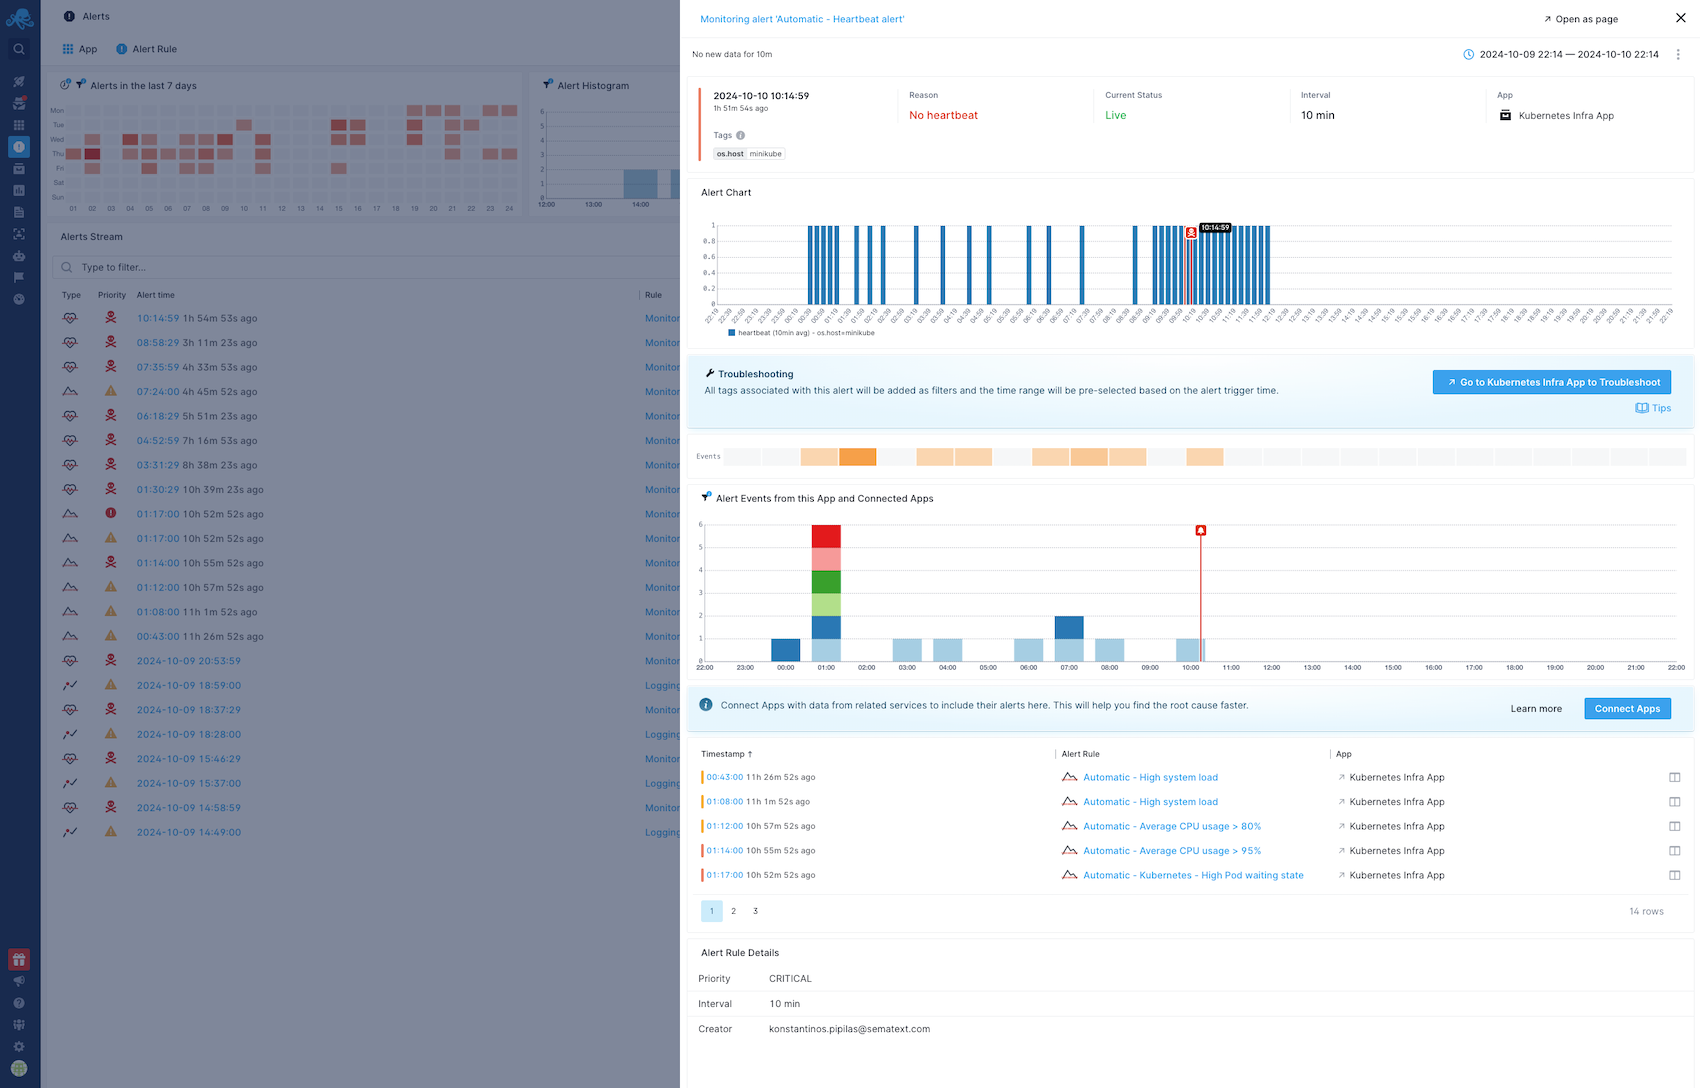The height and width of the screenshot is (1088, 1700).
Task: Open the user avatar at sidebar bottom
Action: point(19,1068)
